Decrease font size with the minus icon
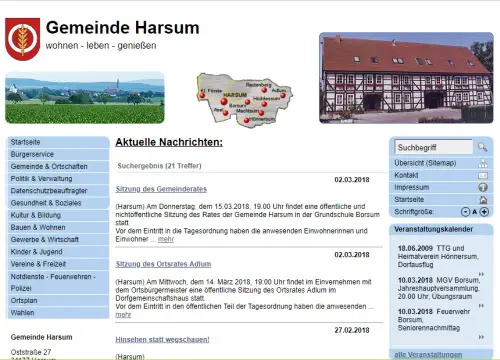 coord(465,212)
